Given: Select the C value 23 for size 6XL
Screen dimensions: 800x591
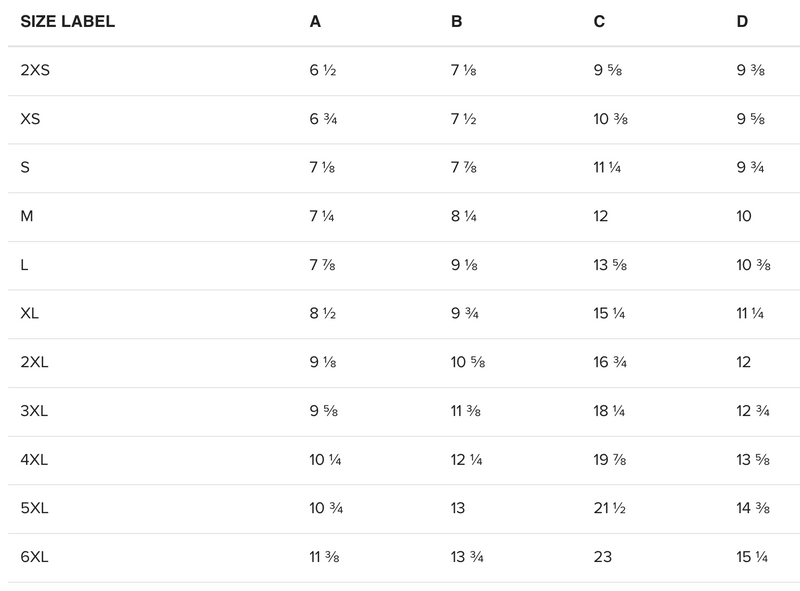Looking at the screenshot, I should [x=602, y=557].
